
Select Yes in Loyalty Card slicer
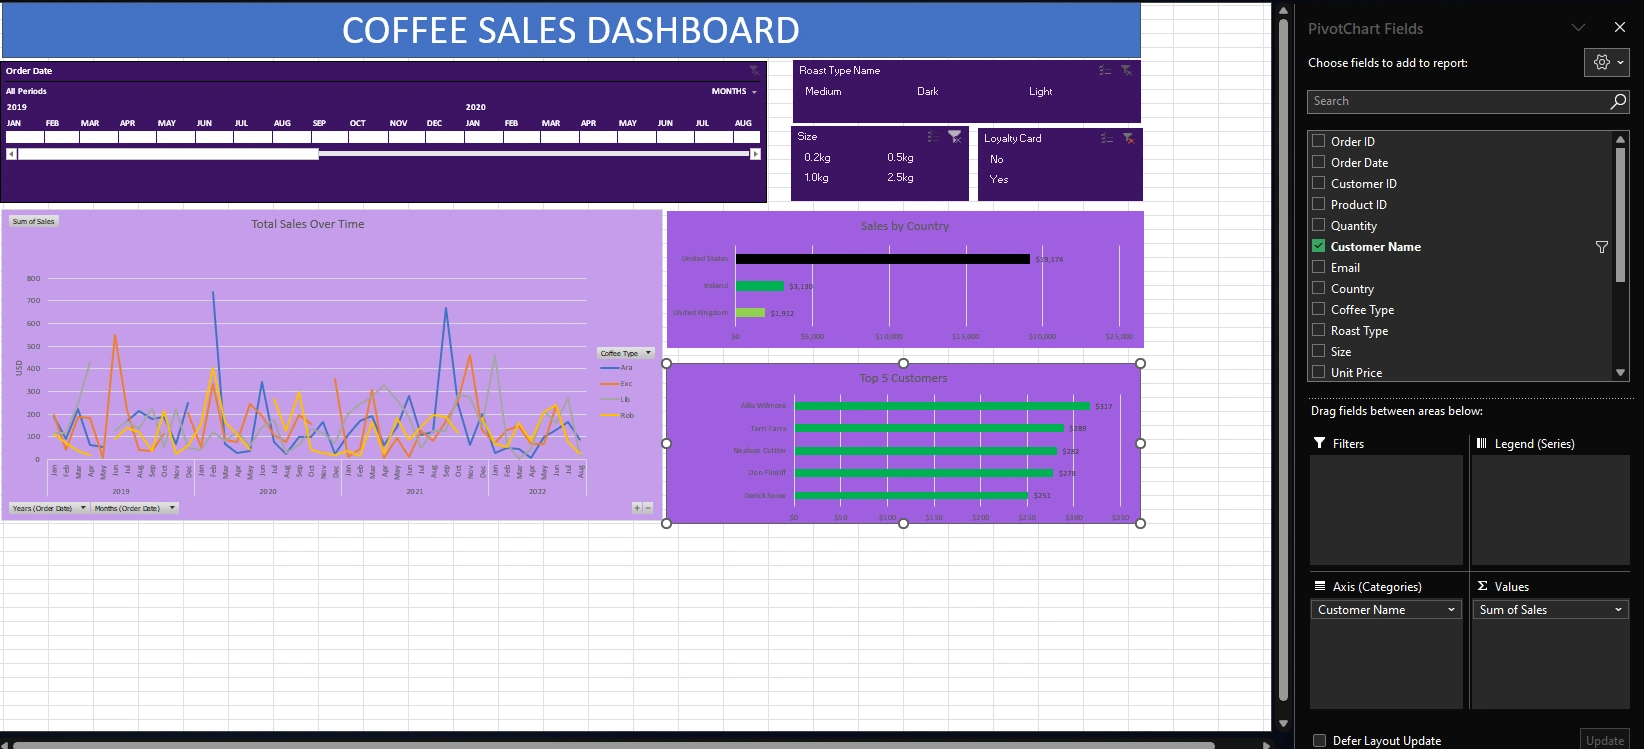click(999, 179)
